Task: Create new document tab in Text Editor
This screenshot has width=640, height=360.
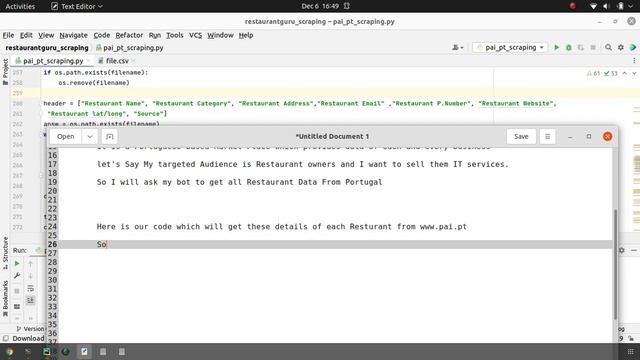Action: 109,136
